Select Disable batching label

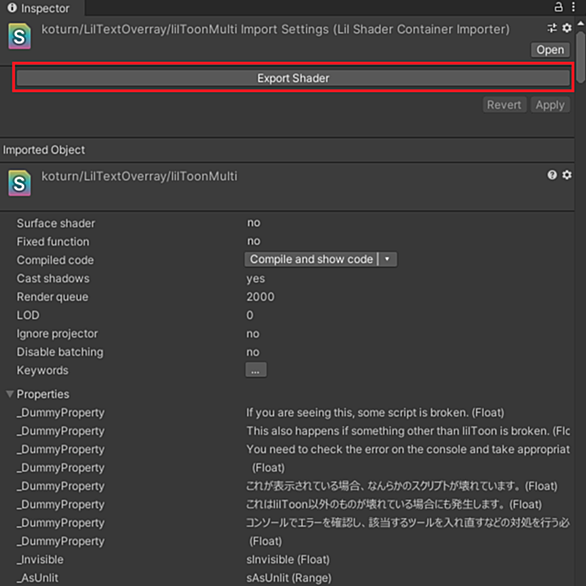[x=60, y=352]
